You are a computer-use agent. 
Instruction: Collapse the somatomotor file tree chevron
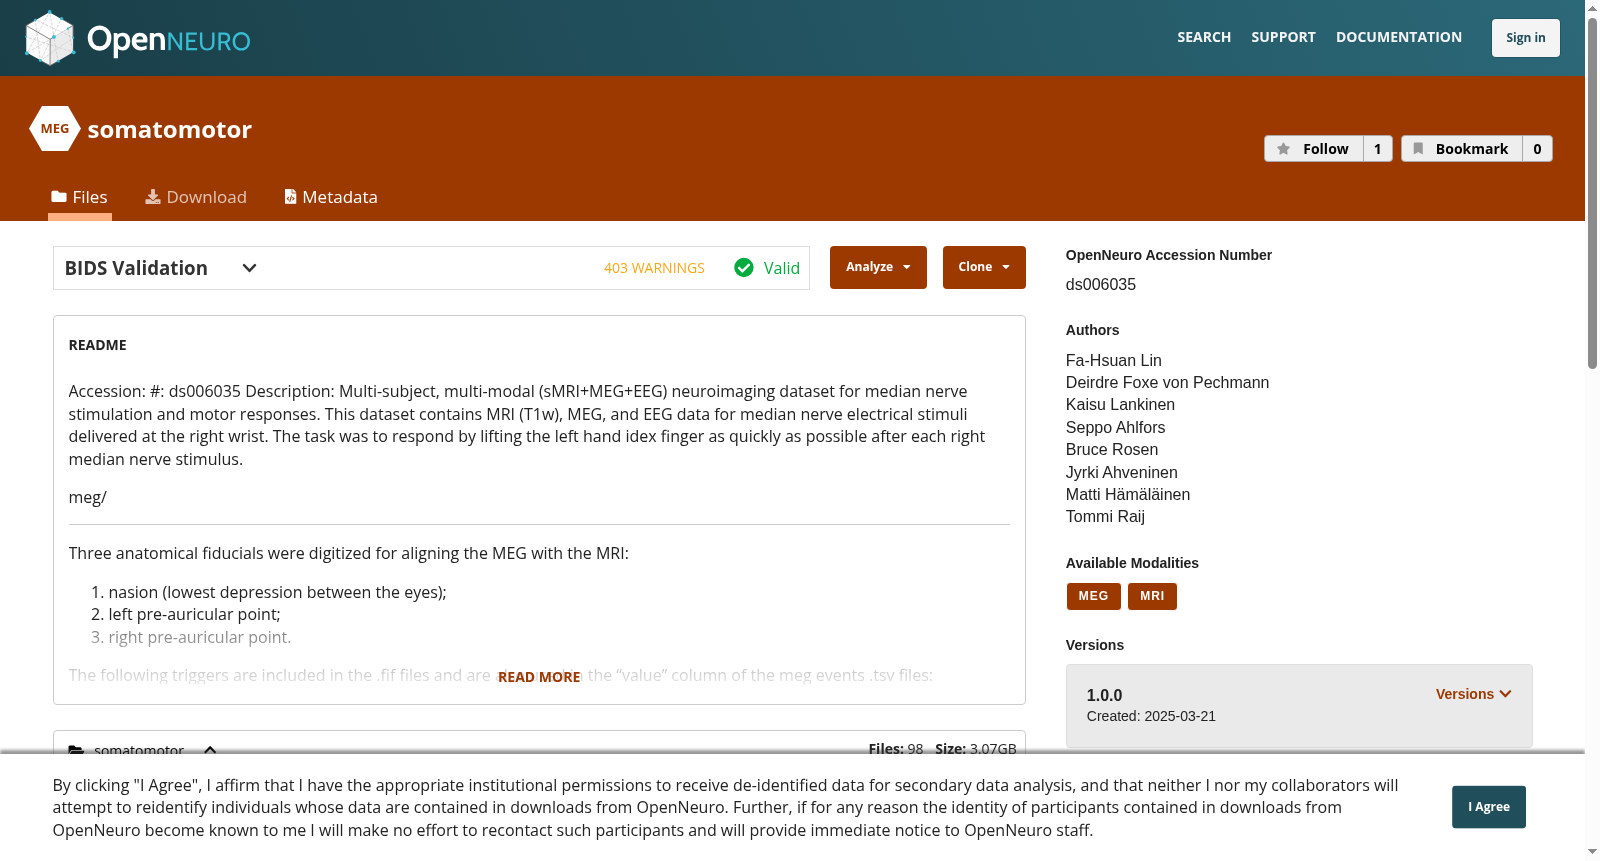(x=210, y=750)
